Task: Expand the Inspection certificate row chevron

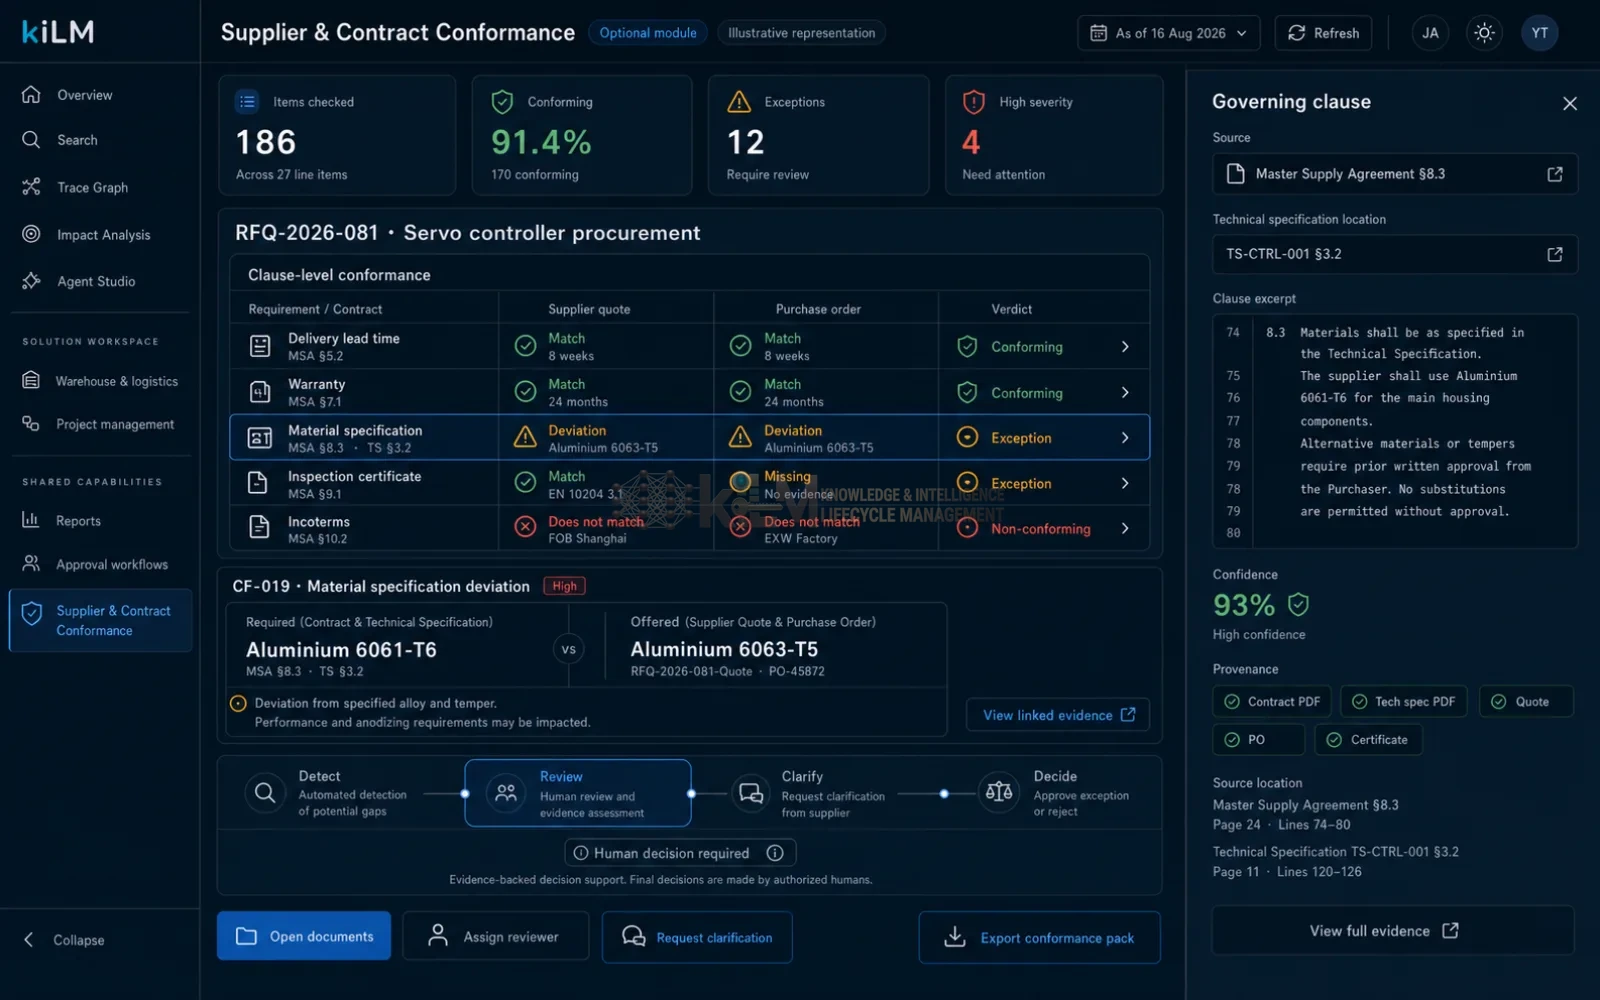Action: point(1125,483)
